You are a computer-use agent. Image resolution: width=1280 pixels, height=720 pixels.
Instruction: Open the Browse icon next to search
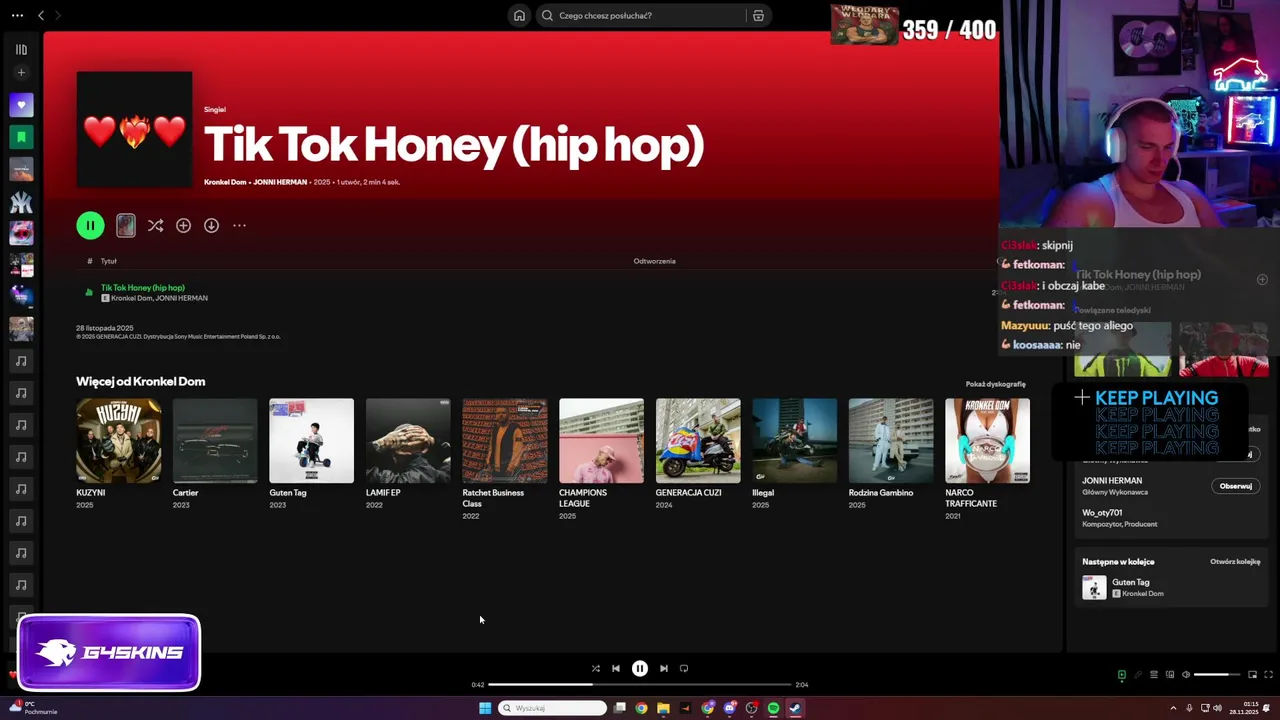coord(758,15)
